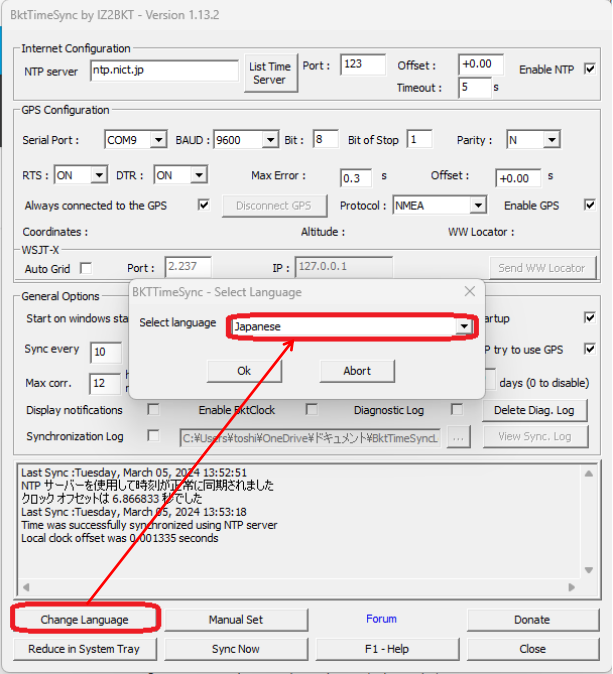Toggle the Enable BktClock checkbox

point(312,409)
